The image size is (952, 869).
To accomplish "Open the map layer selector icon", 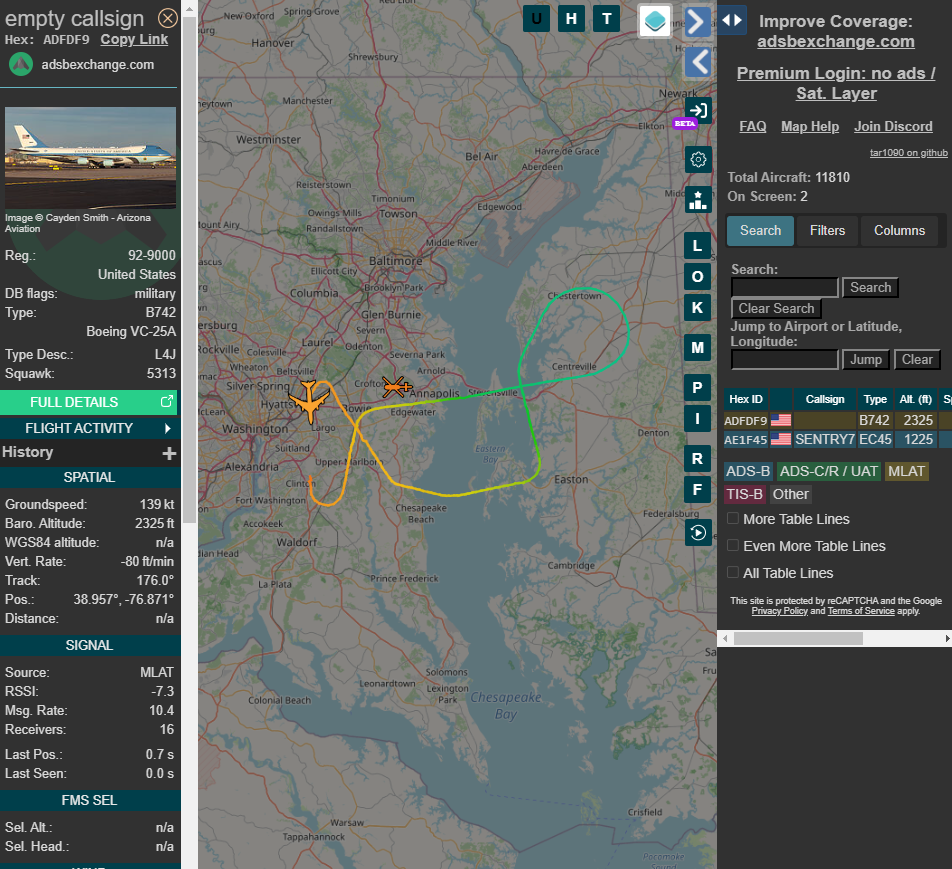I will (654, 21).
